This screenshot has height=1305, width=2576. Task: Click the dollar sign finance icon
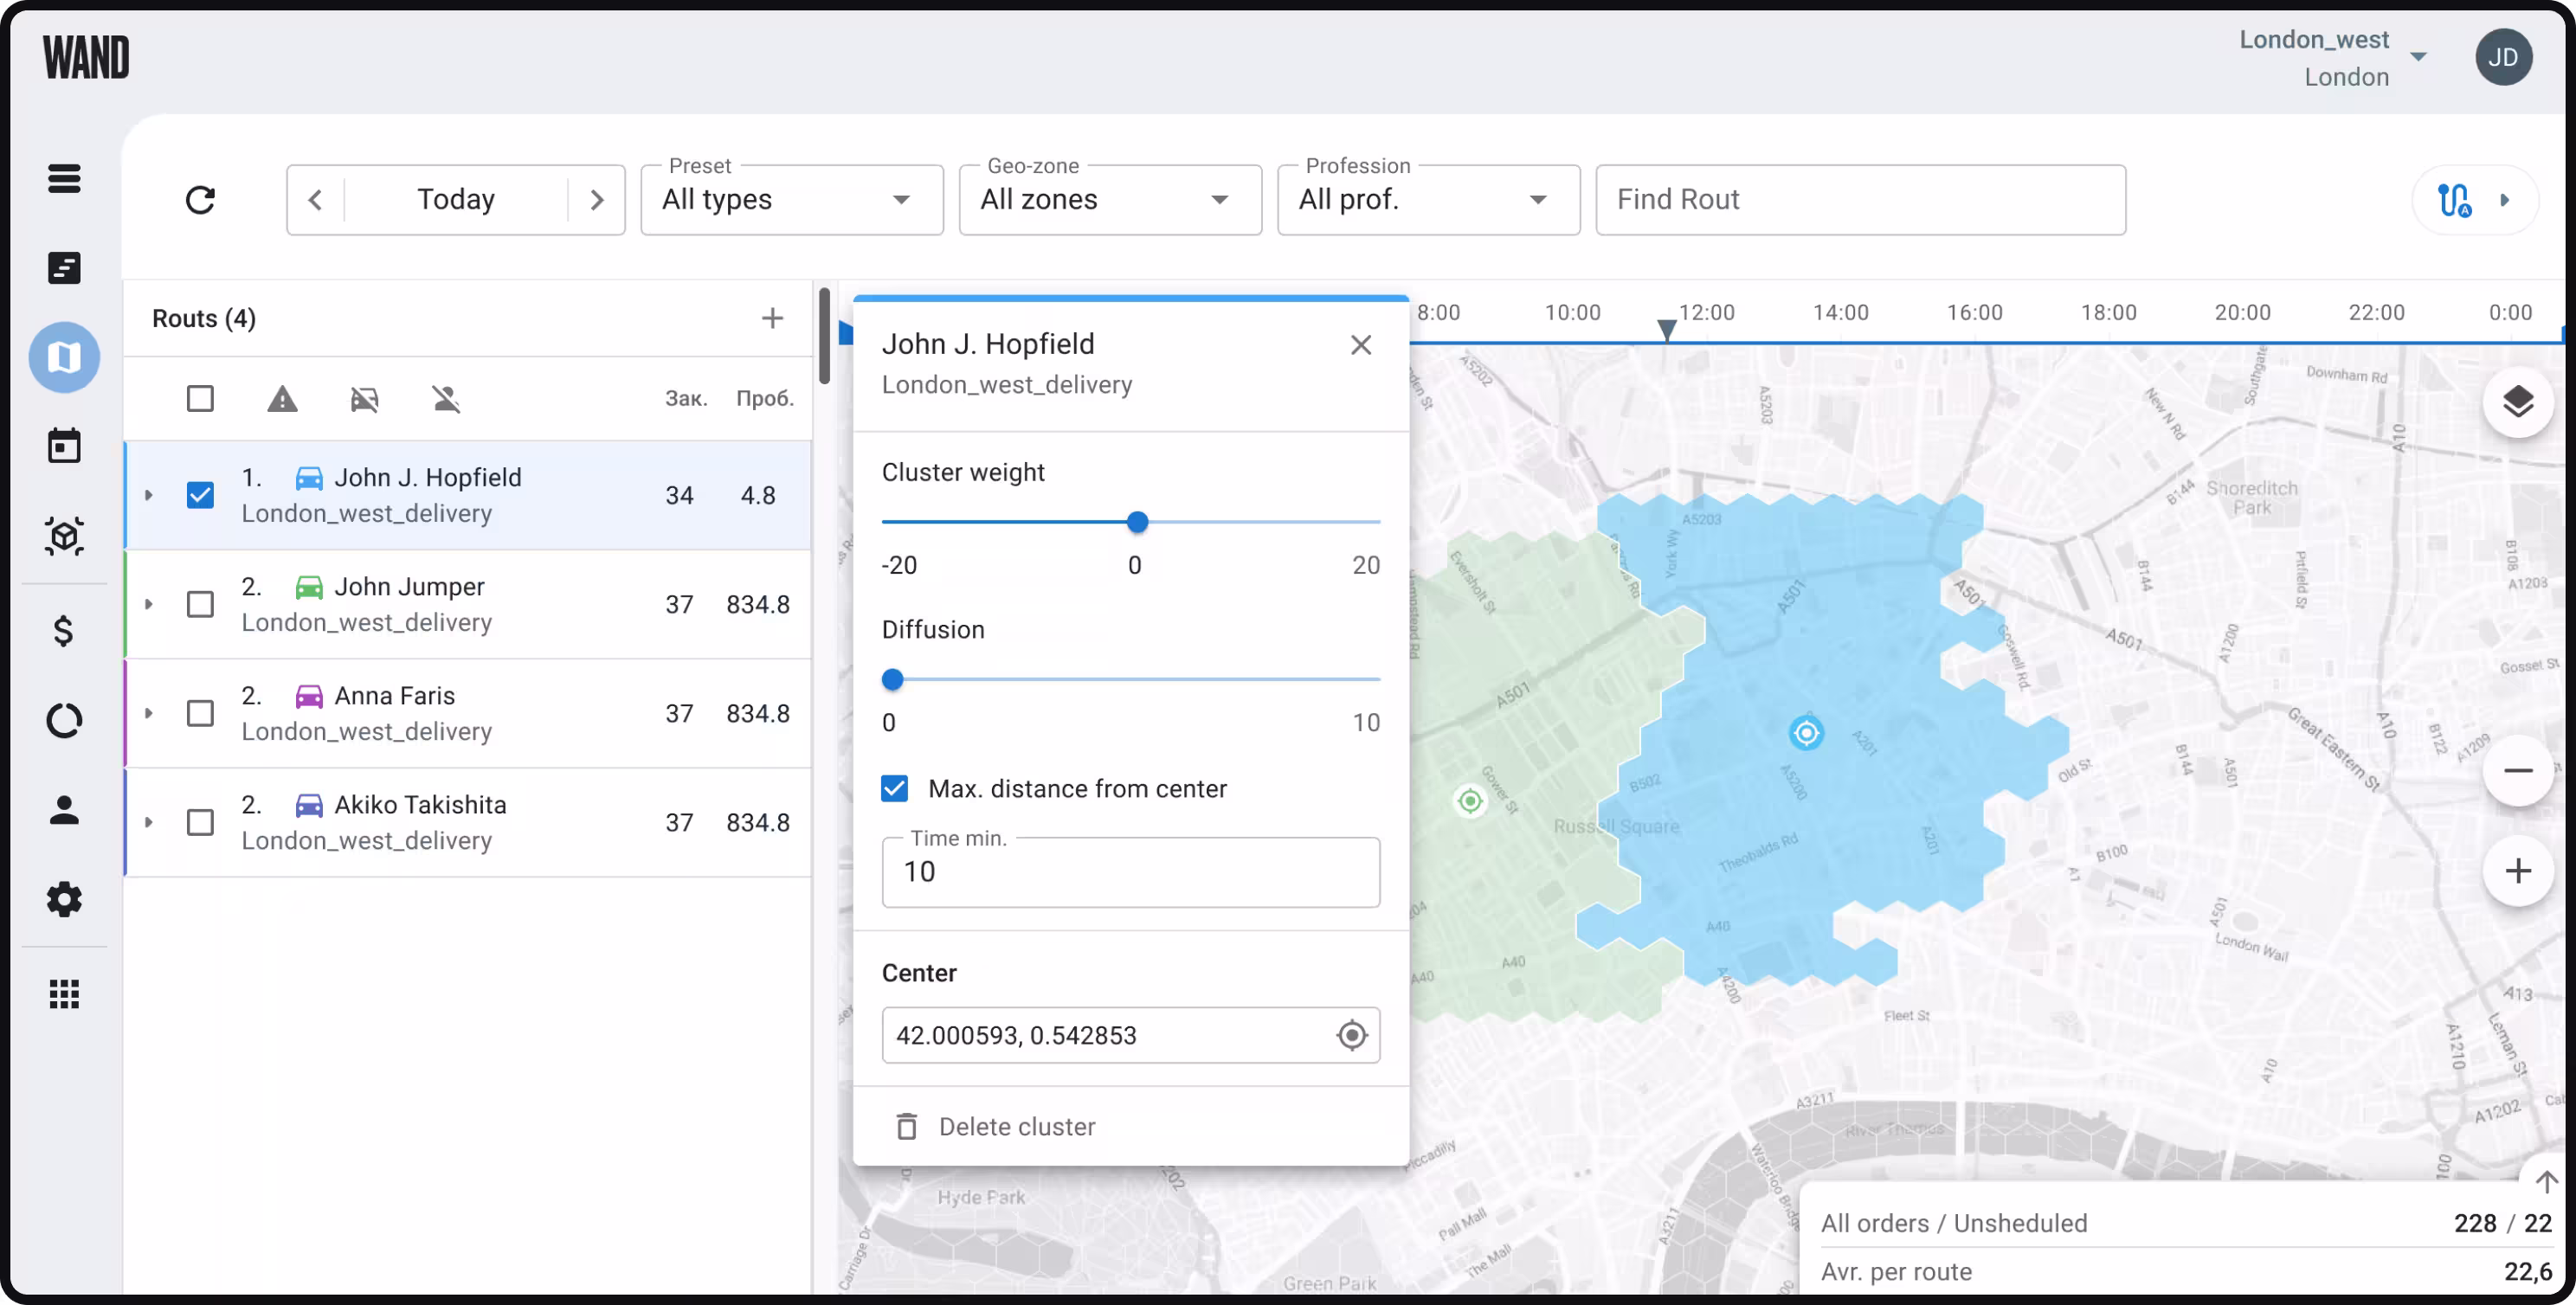64,631
